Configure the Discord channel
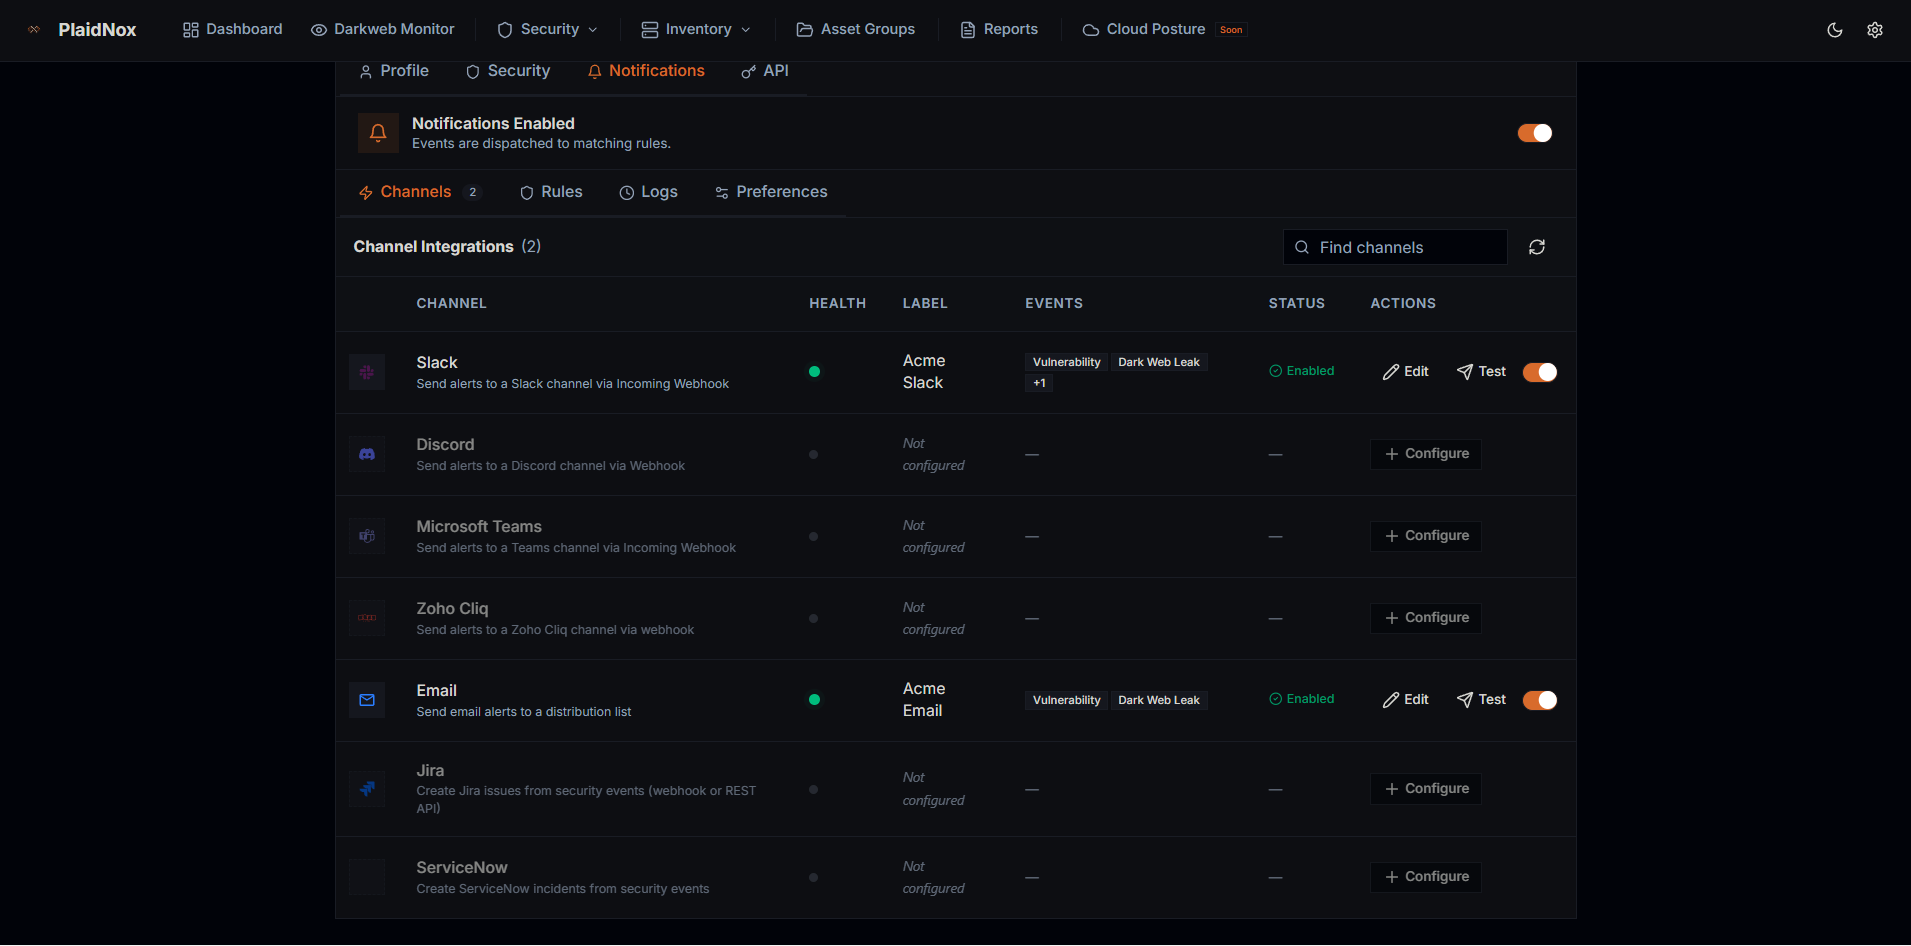Image resolution: width=1911 pixels, height=946 pixels. tap(1425, 454)
